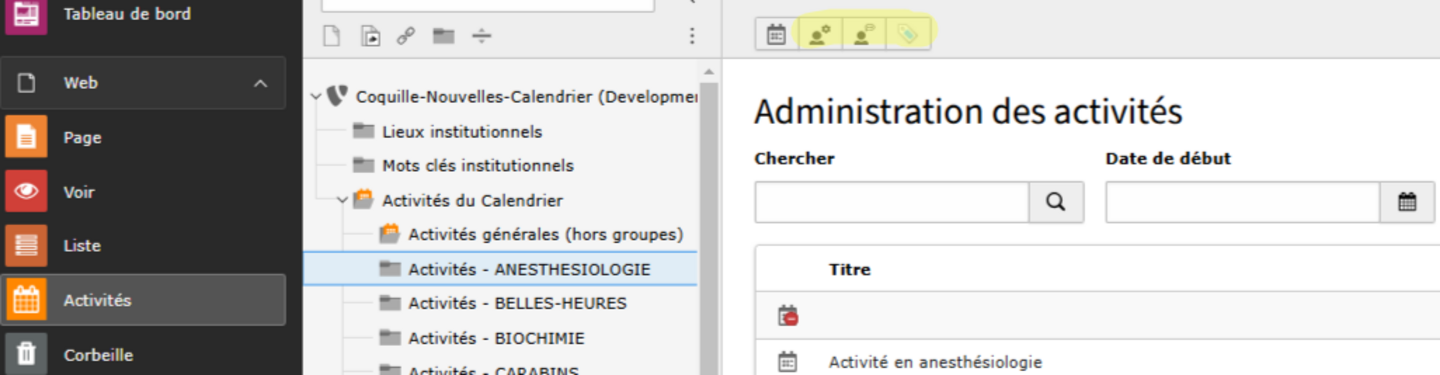
Task: Focus the page tree filter field
Action: pos(488,4)
